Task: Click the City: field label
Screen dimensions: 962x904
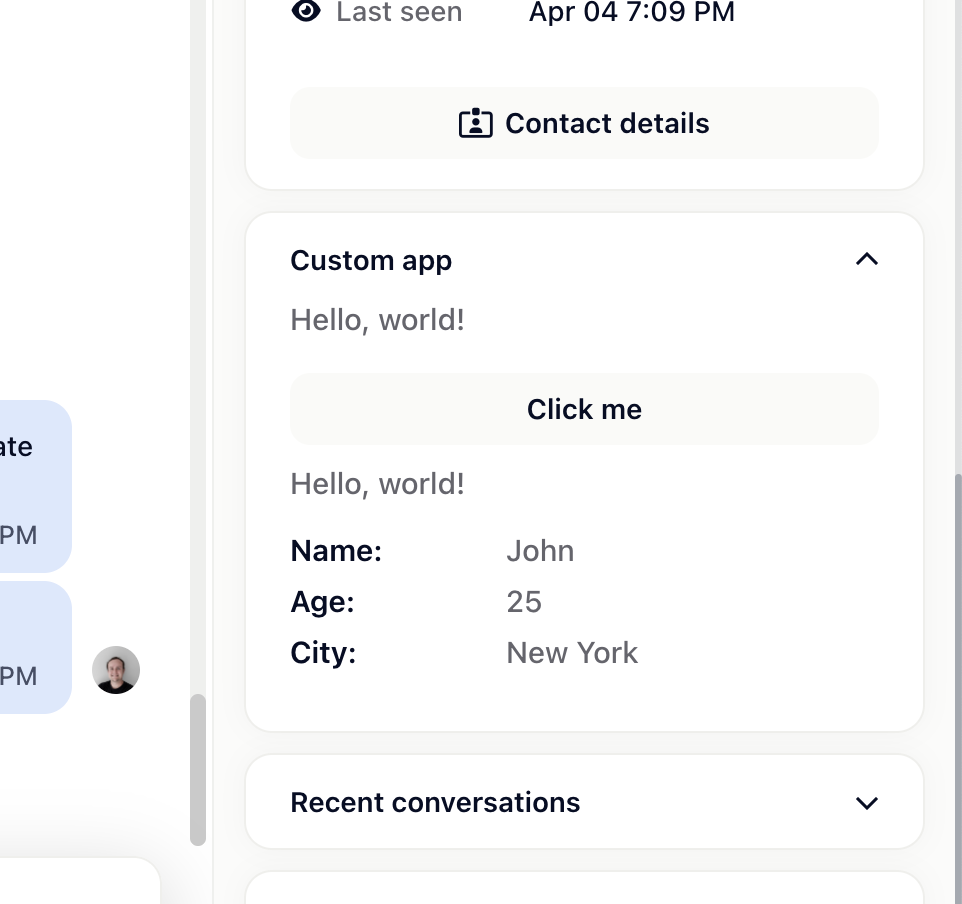Action: pyautogui.click(x=323, y=653)
